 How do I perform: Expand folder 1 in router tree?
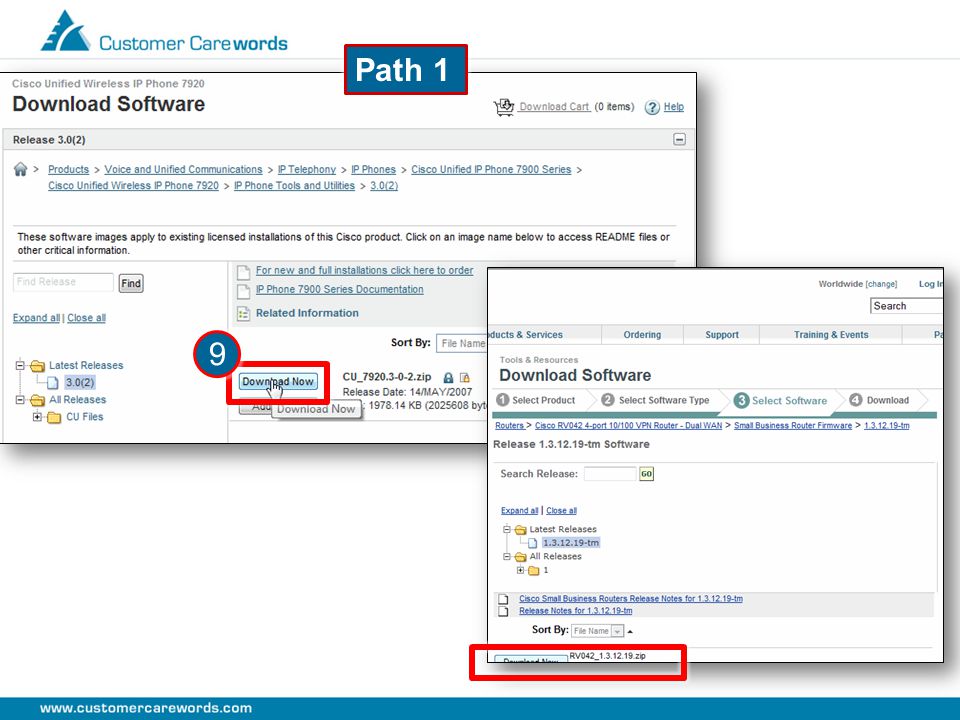click(x=520, y=570)
